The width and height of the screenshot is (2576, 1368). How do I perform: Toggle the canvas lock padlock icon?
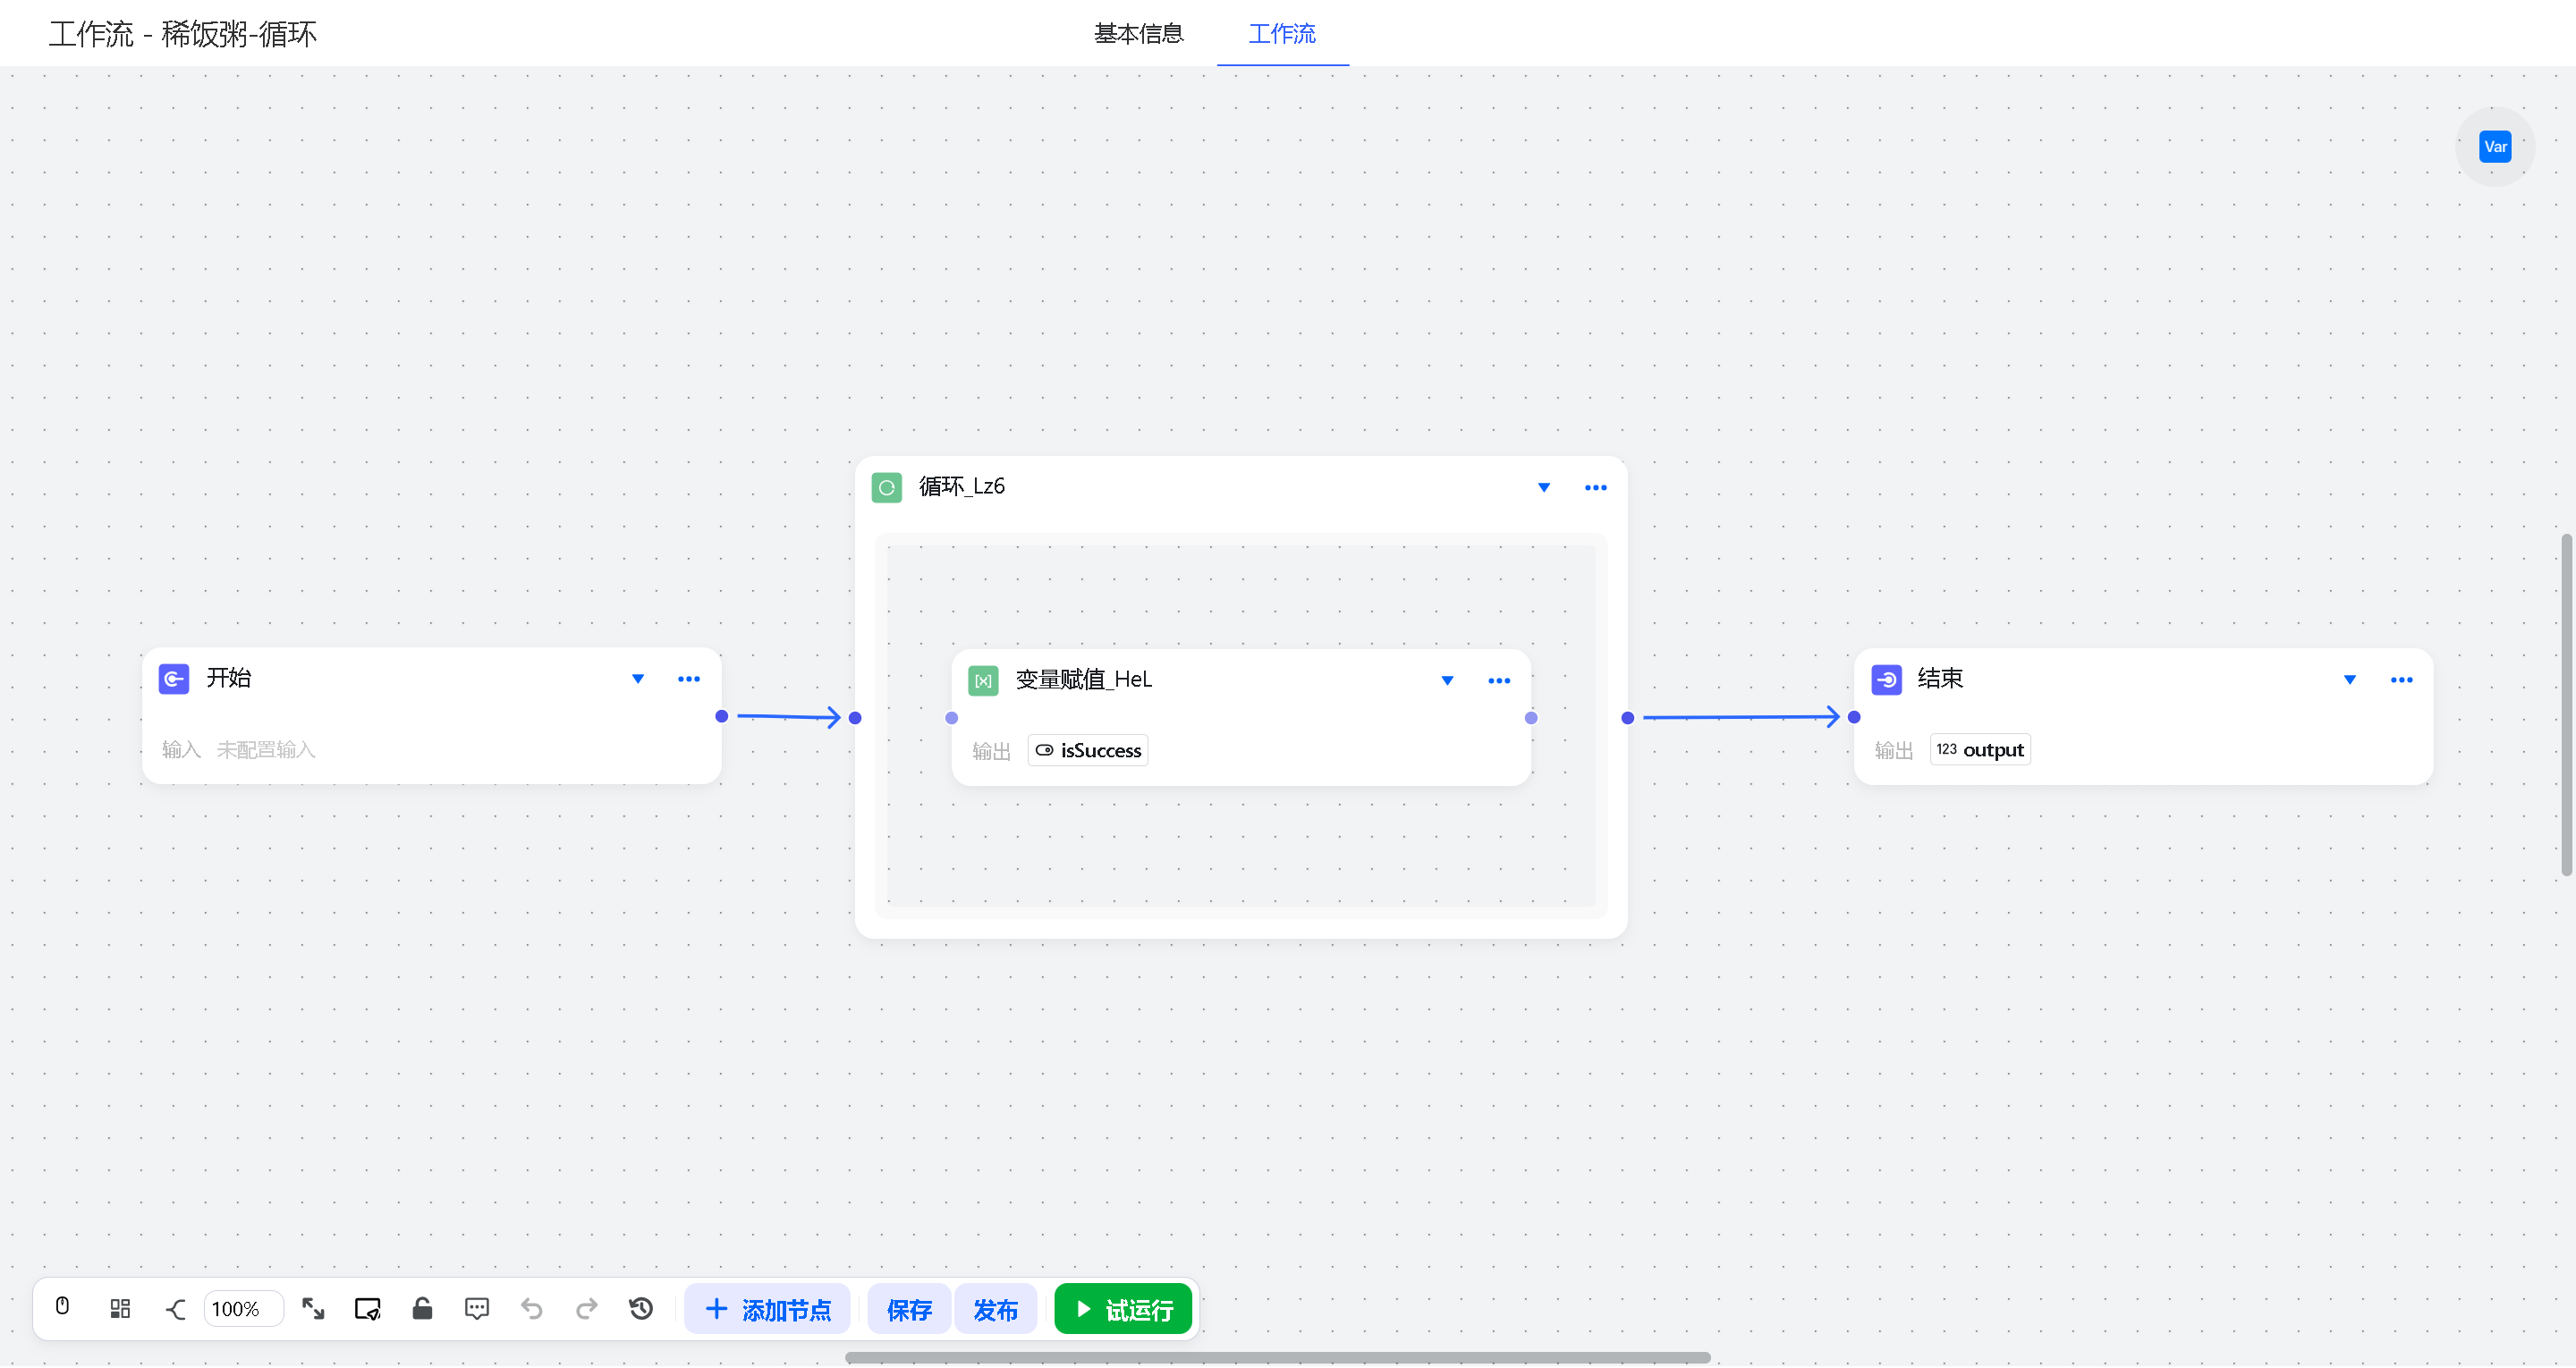[422, 1309]
